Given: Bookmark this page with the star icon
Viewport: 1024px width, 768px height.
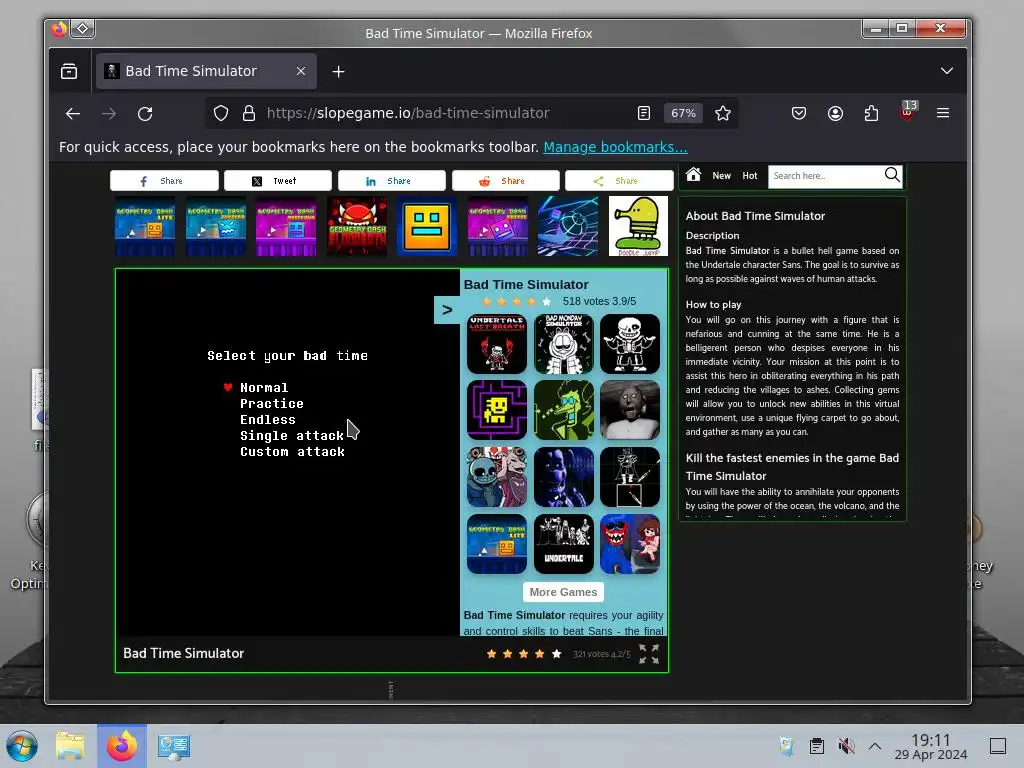Looking at the screenshot, I should click(722, 114).
